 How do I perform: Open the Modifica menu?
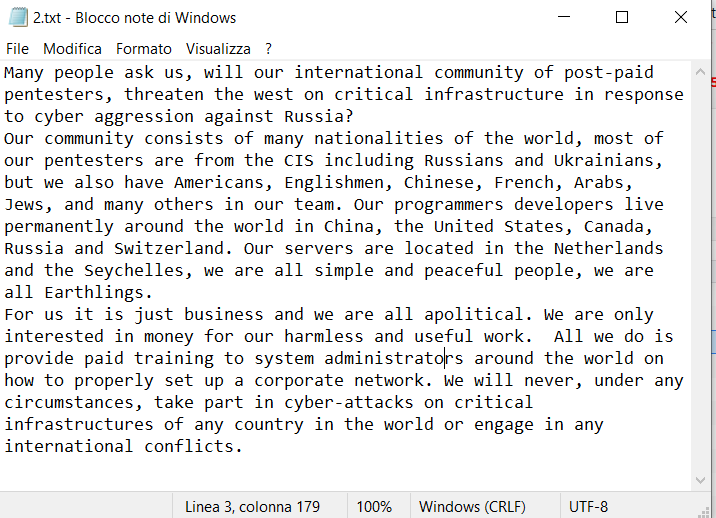pyautogui.click(x=72, y=48)
